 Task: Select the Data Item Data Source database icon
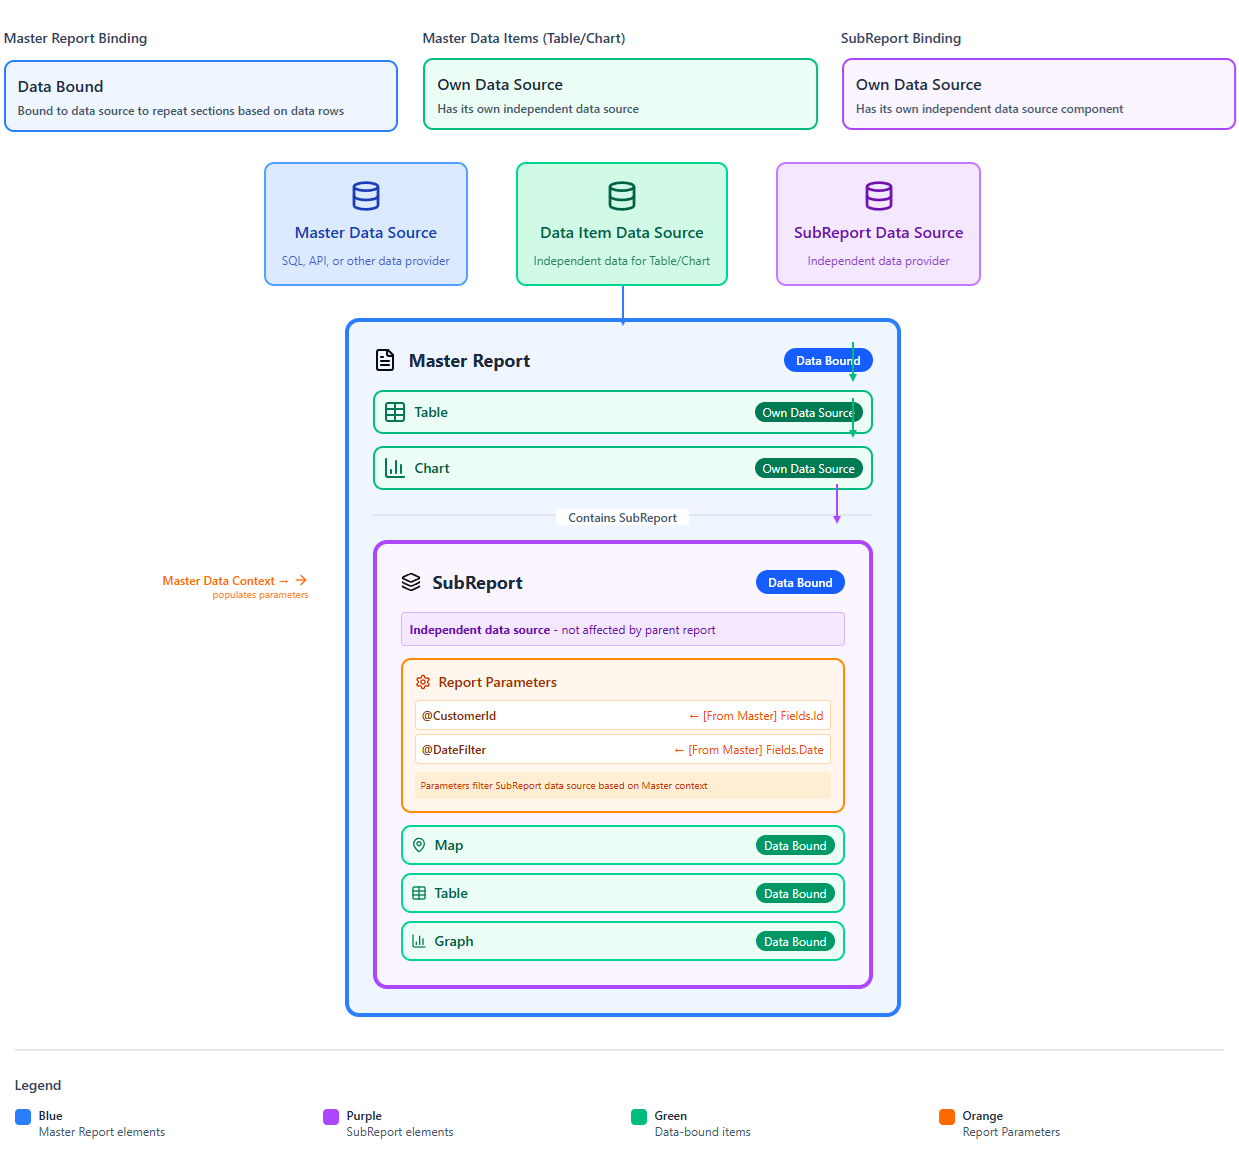tap(621, 196)
